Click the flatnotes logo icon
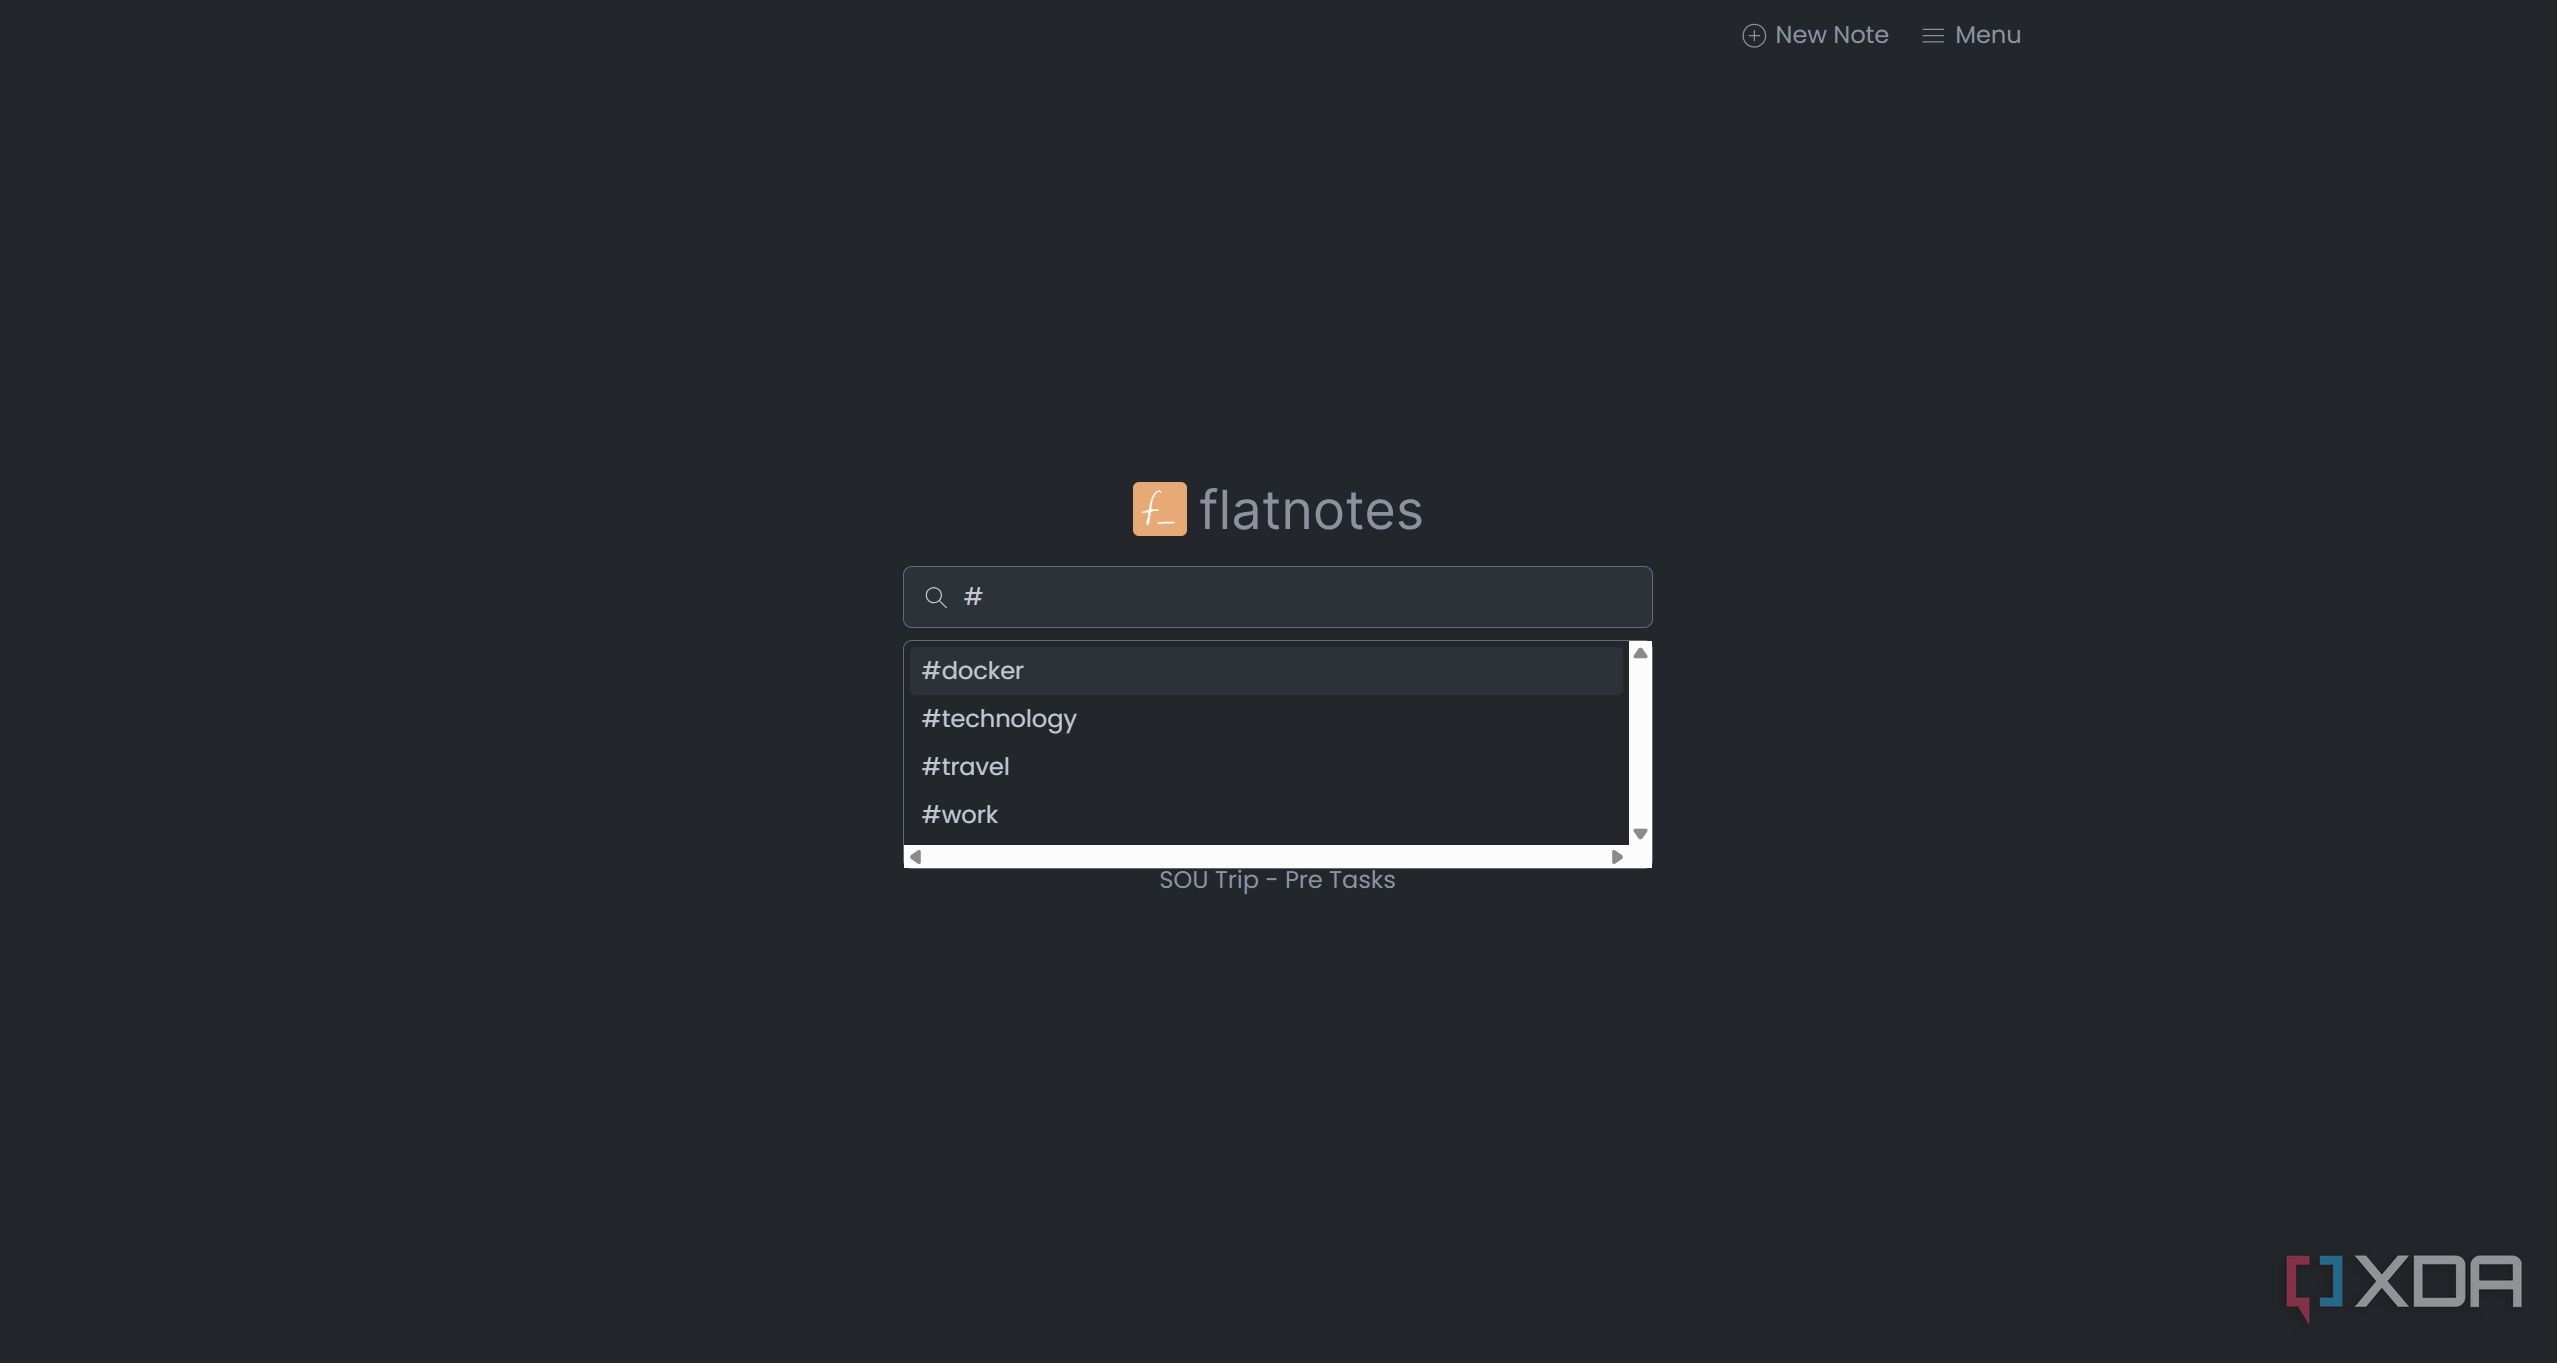Screen dimensions: 2557x1363 coord(1159,509)
